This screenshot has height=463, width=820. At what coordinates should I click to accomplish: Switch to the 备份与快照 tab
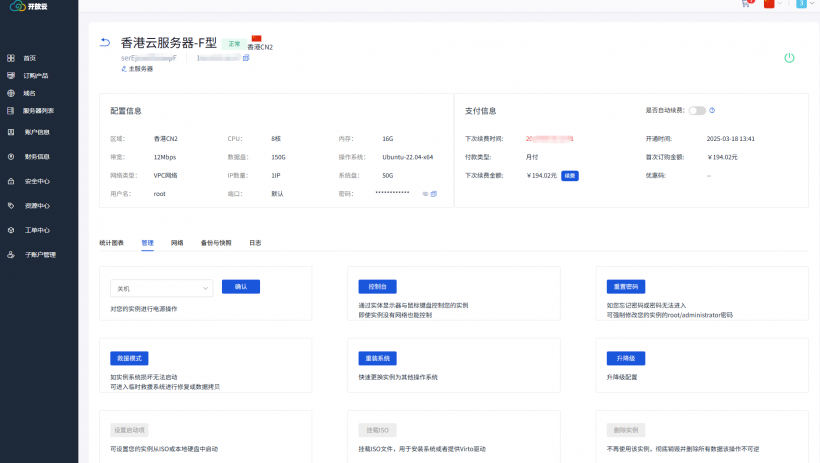click(216, 242)
